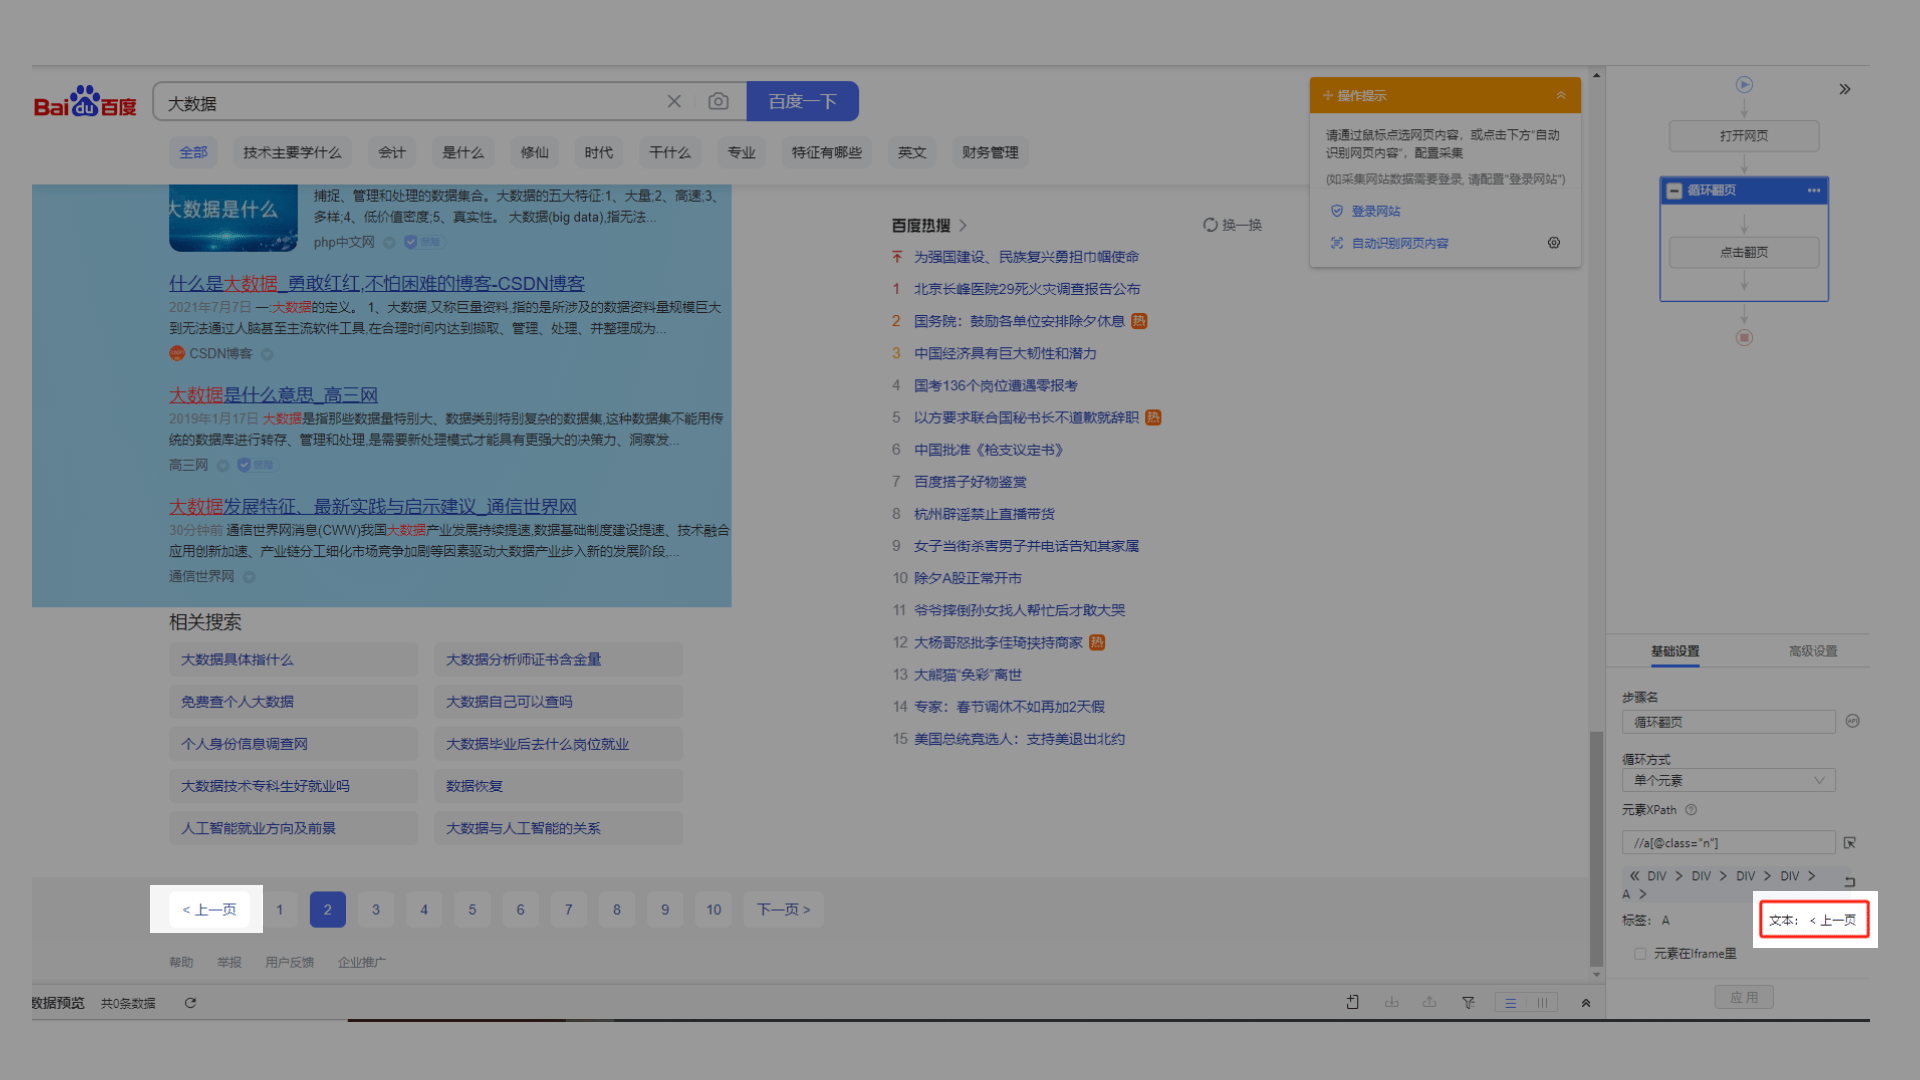Click the 步骤名 input field

(1728, 722)
